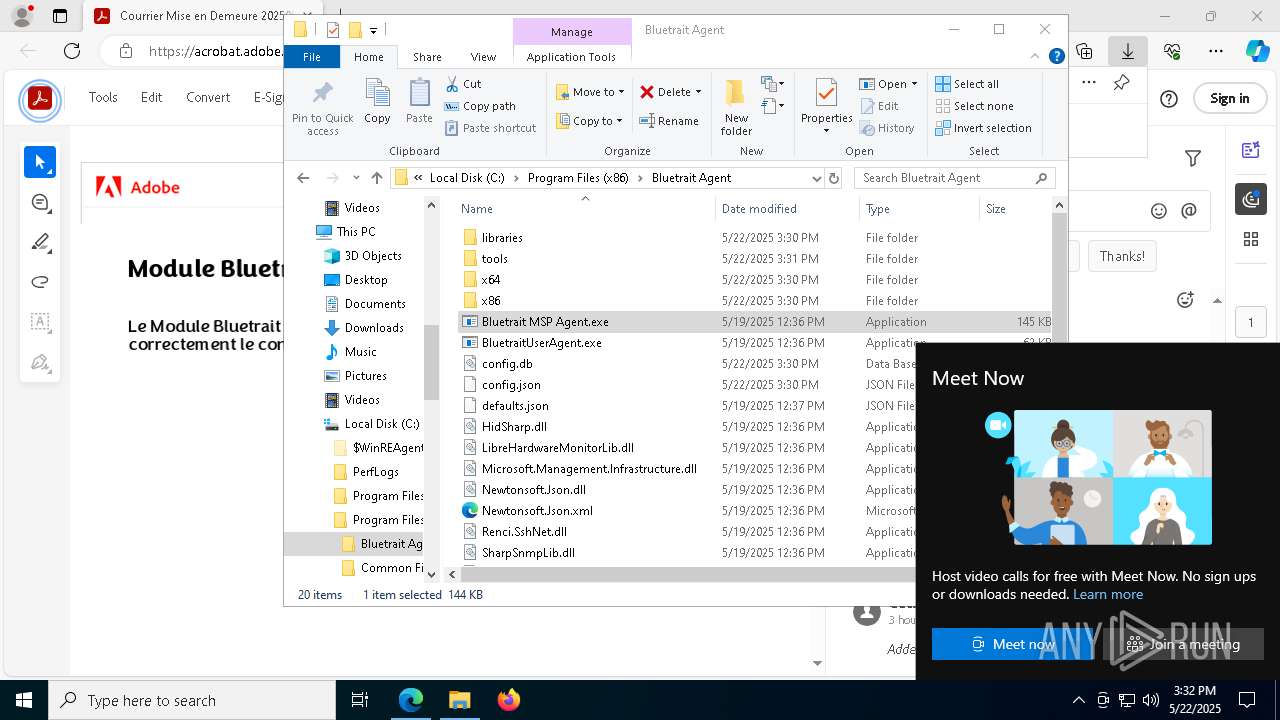Image resolution: width=1280 pixels, height=720 pixels.
Task: Open Task View on the taskbar
Action: point(360,700)
